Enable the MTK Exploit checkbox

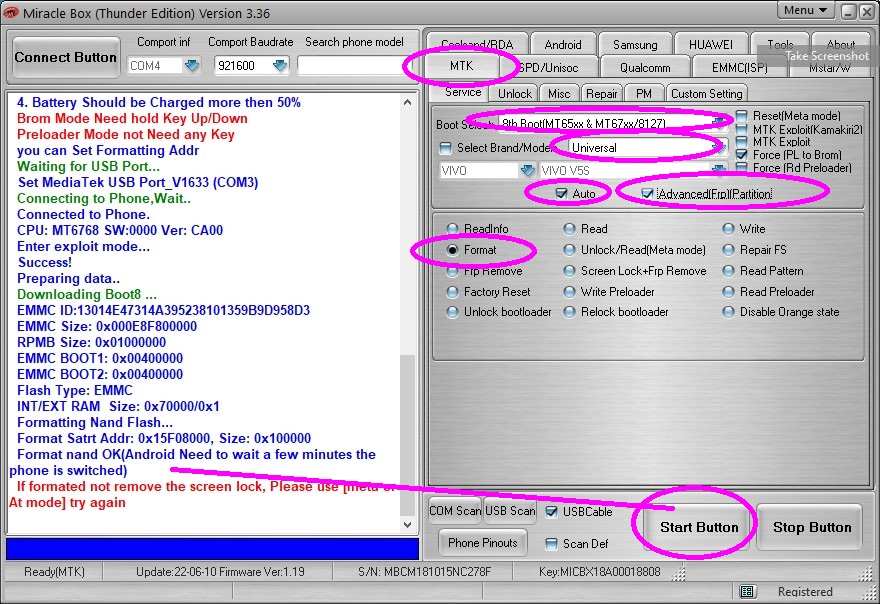(x=741, y=141)
